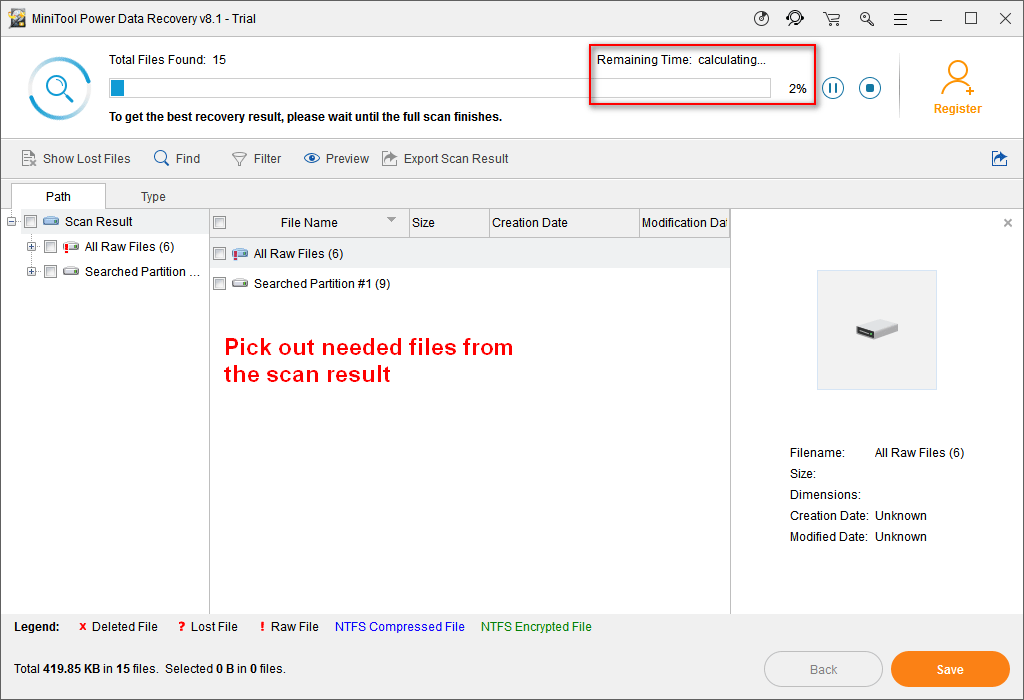Select Searched Partition tree item
Image resolution: width=1024 pixels, height=700 pixels.
(142, 272)
